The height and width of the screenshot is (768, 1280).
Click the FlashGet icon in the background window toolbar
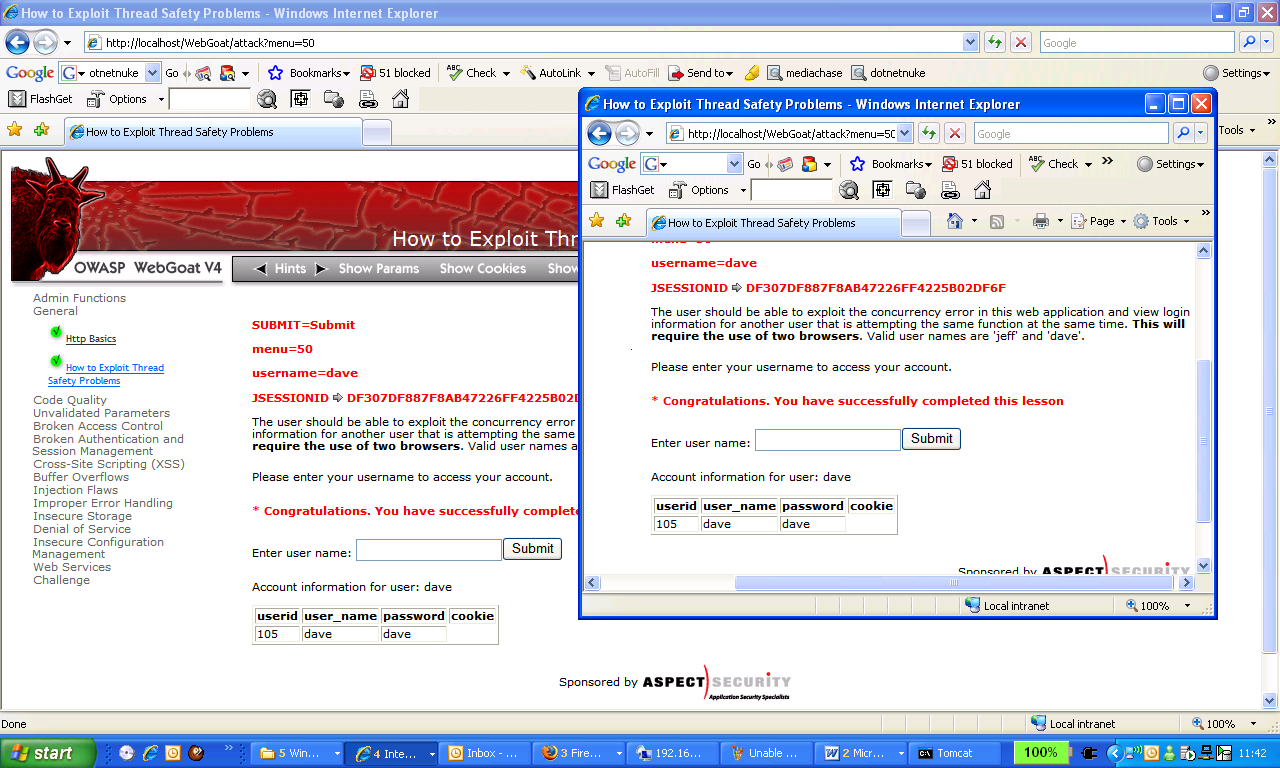click(17, 99)
